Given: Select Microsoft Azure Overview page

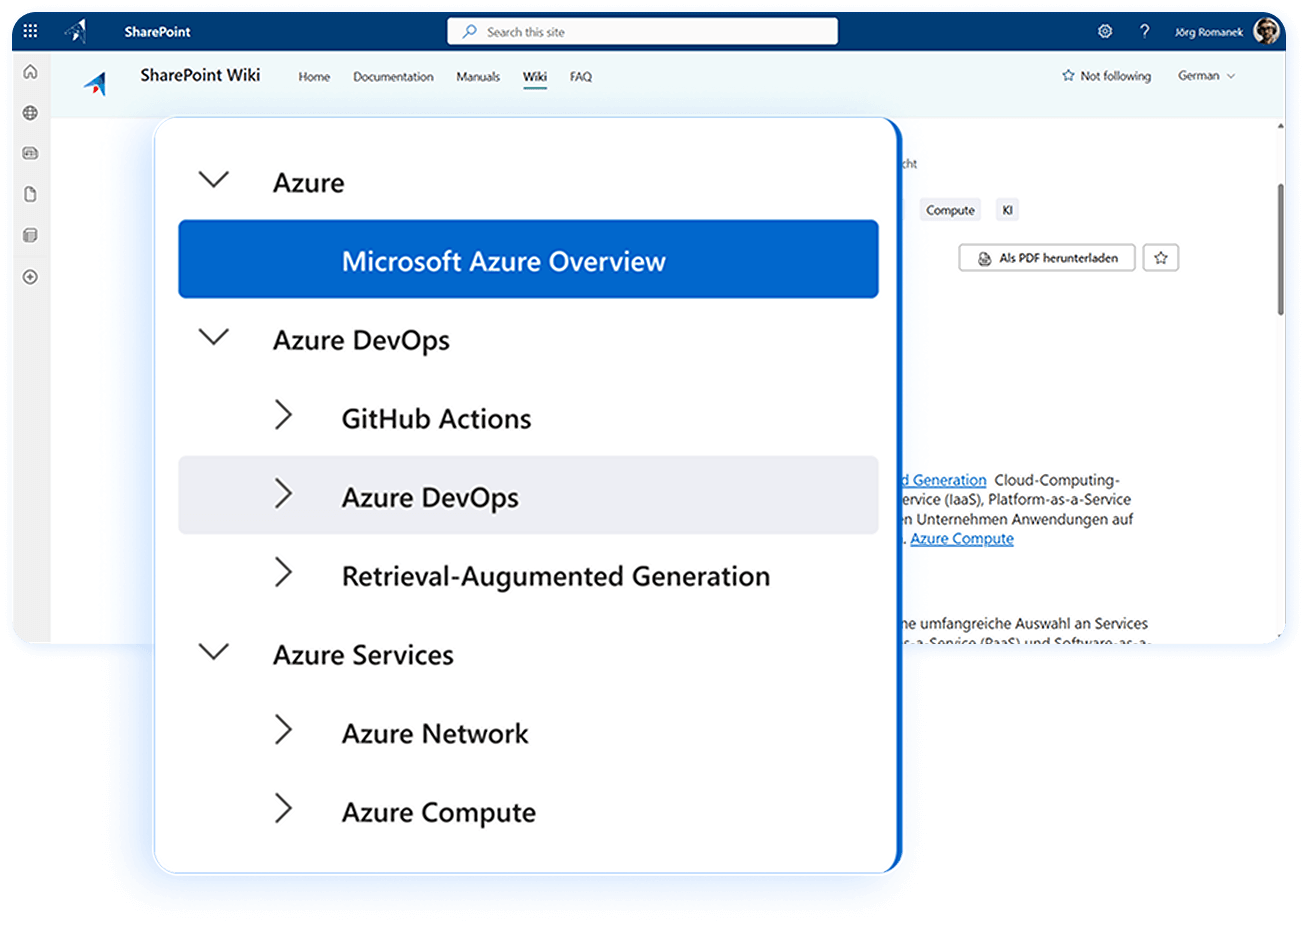Looking at the screenshot, I should (x=528, y=259).
